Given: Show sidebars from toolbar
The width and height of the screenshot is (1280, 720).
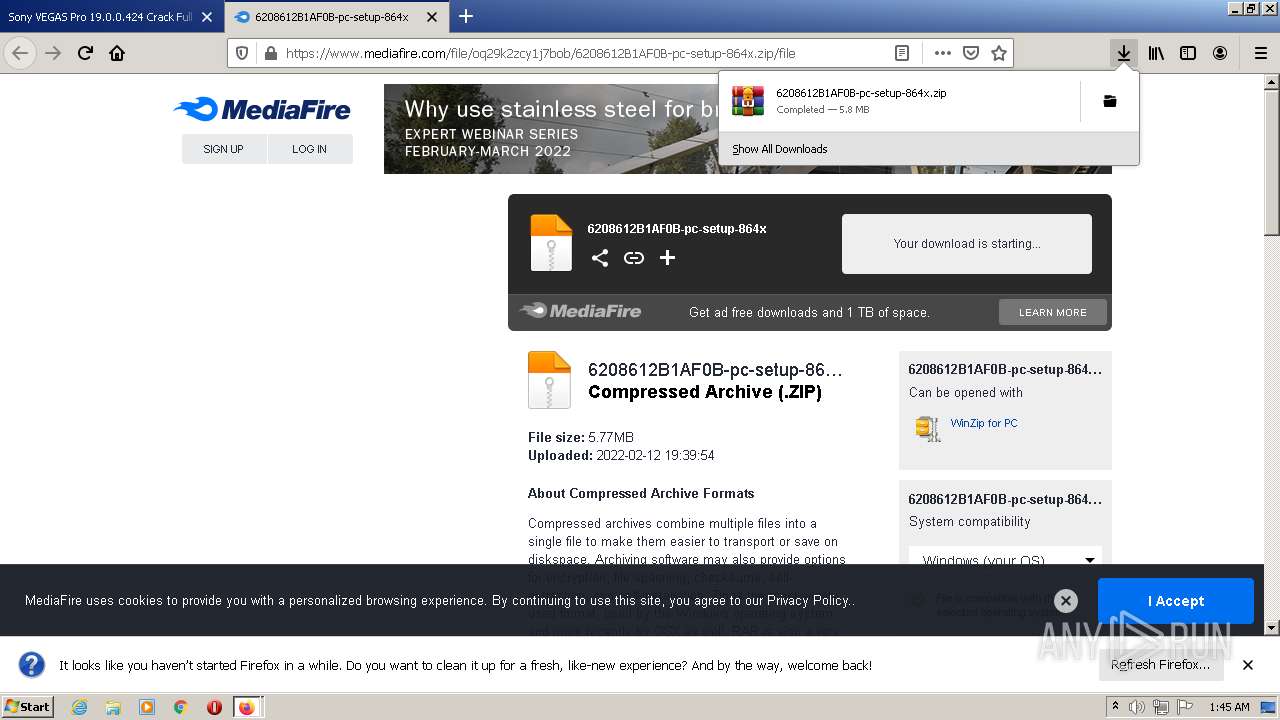Looking at the screenshot, I should pyautogui.click(x=1188, y=54).
